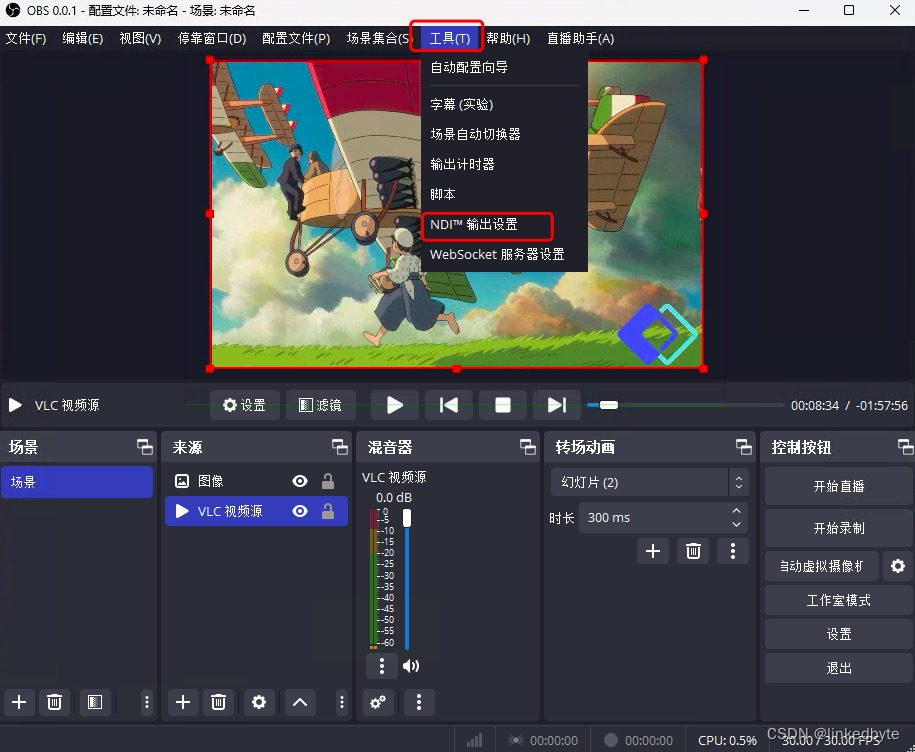915x752 pixels.
Task: Click the media seek slider handle
Action: [x=609, y=405]
